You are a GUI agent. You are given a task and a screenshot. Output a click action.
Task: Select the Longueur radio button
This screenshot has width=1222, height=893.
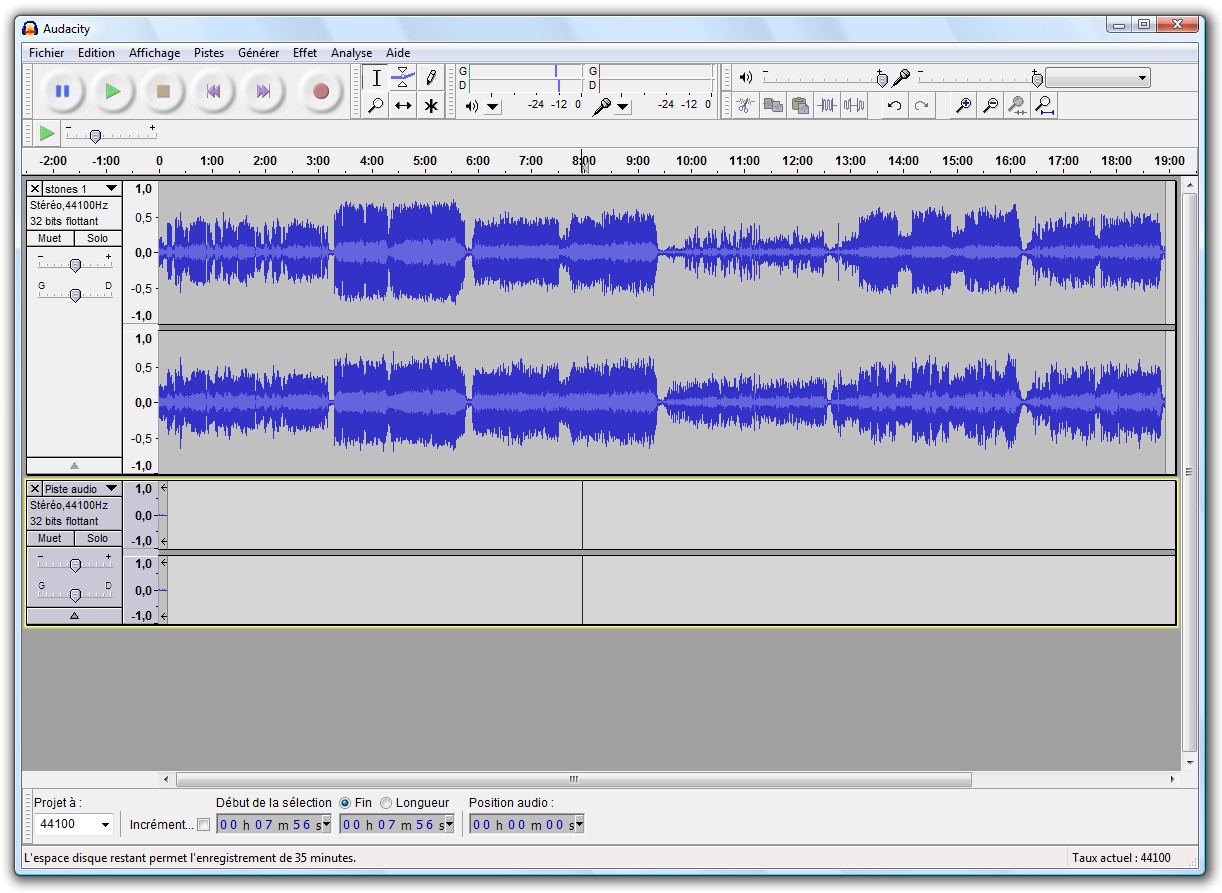pyautogui.click(x=386, y=803)
